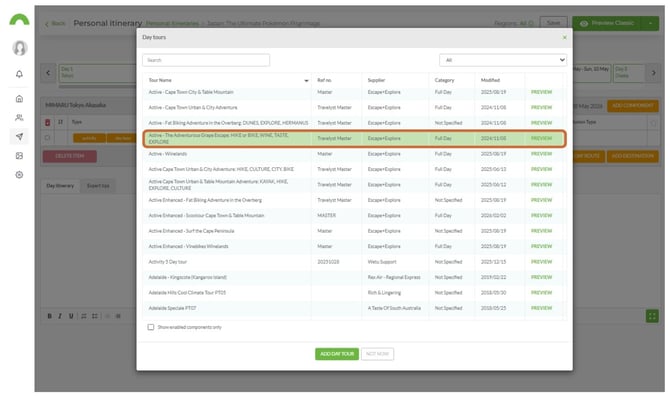Image resolution: width=670 pixels, height=398 pixels.
Task: Sort by the Ref no. column header
Action: (x=324, y=80)
